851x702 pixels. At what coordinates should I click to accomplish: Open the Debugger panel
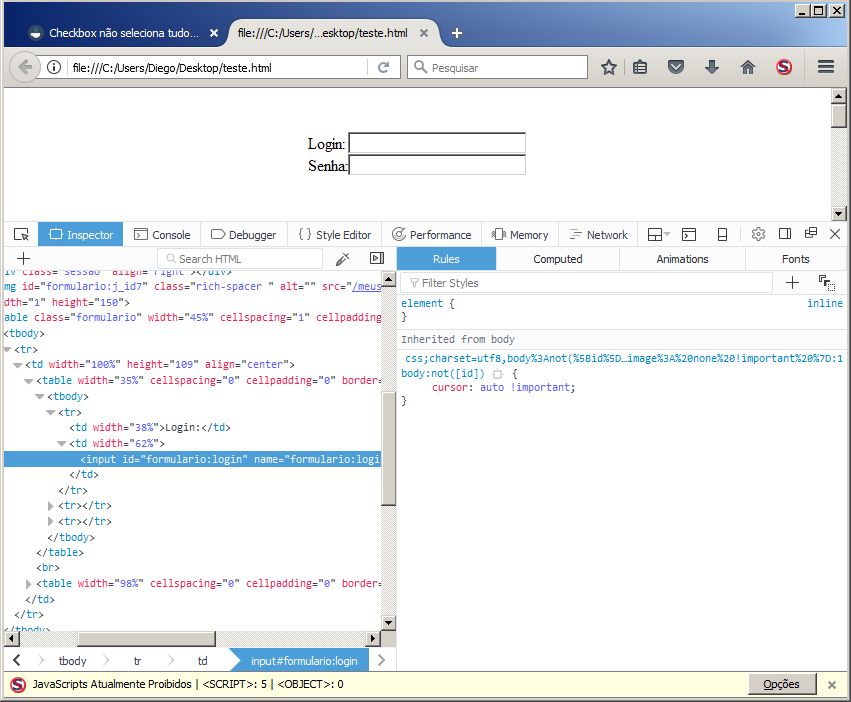pyautogui.click(x=243, y=235)
